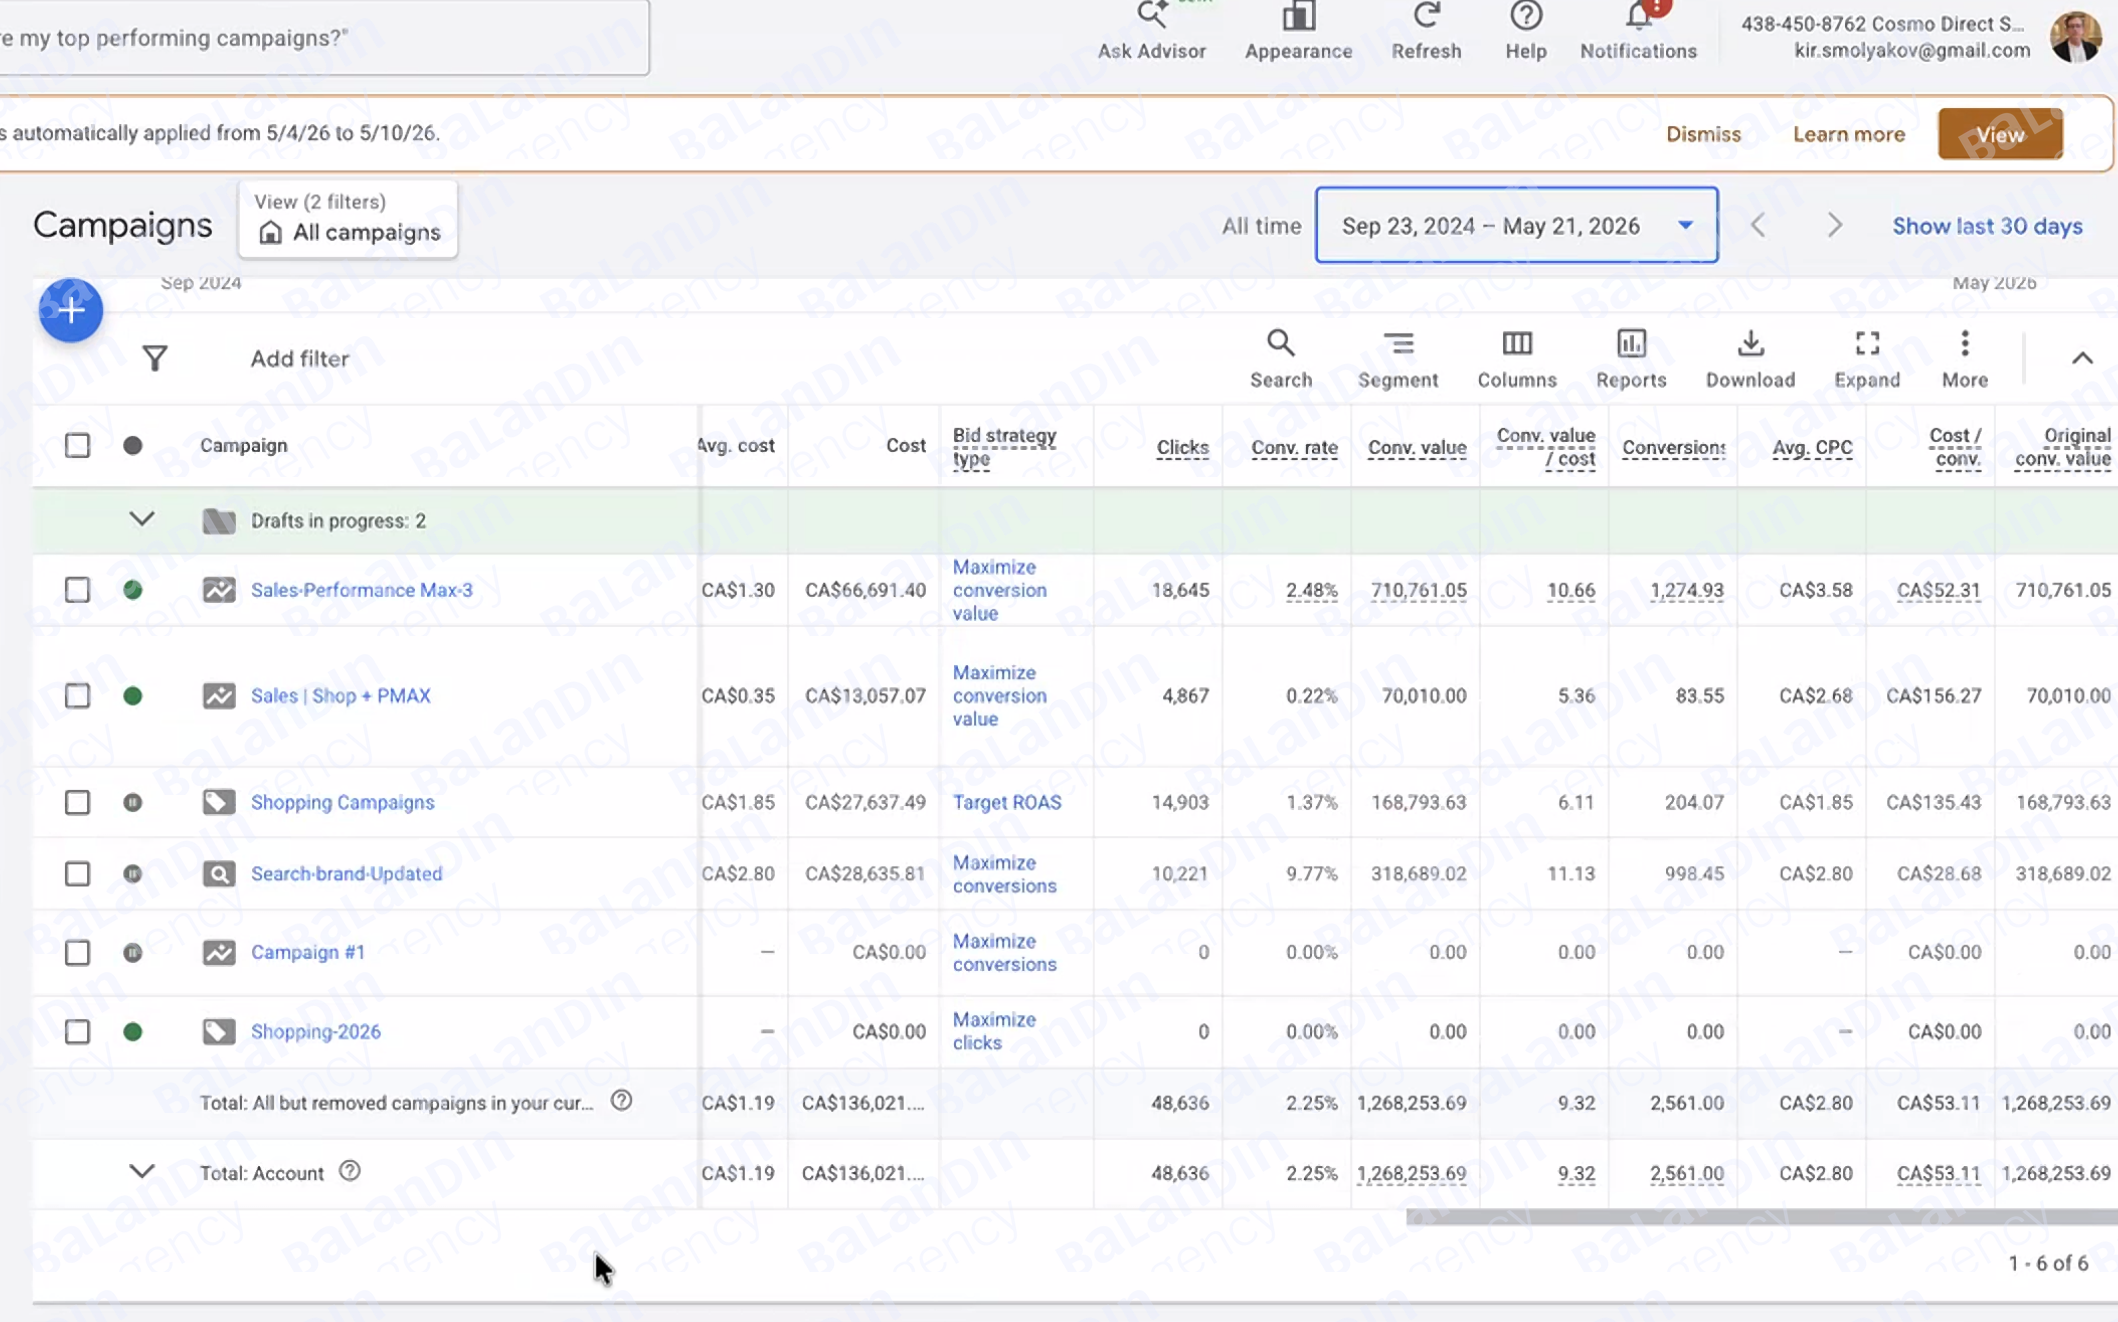The image size is (2118, 1322).
Task: Click the orange View button
Action: 1999,134
